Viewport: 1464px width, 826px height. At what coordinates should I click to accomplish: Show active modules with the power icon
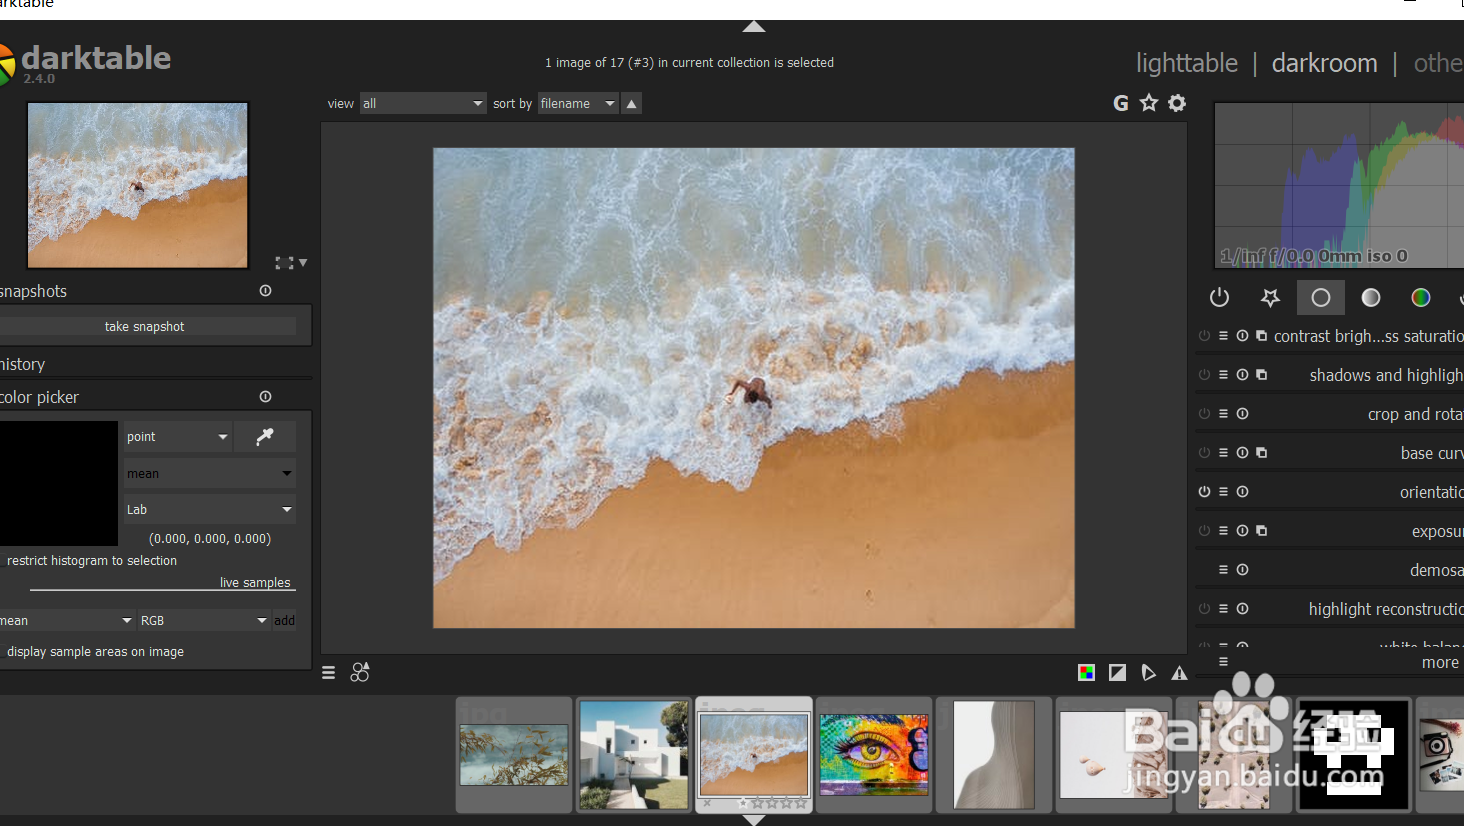1219,298
